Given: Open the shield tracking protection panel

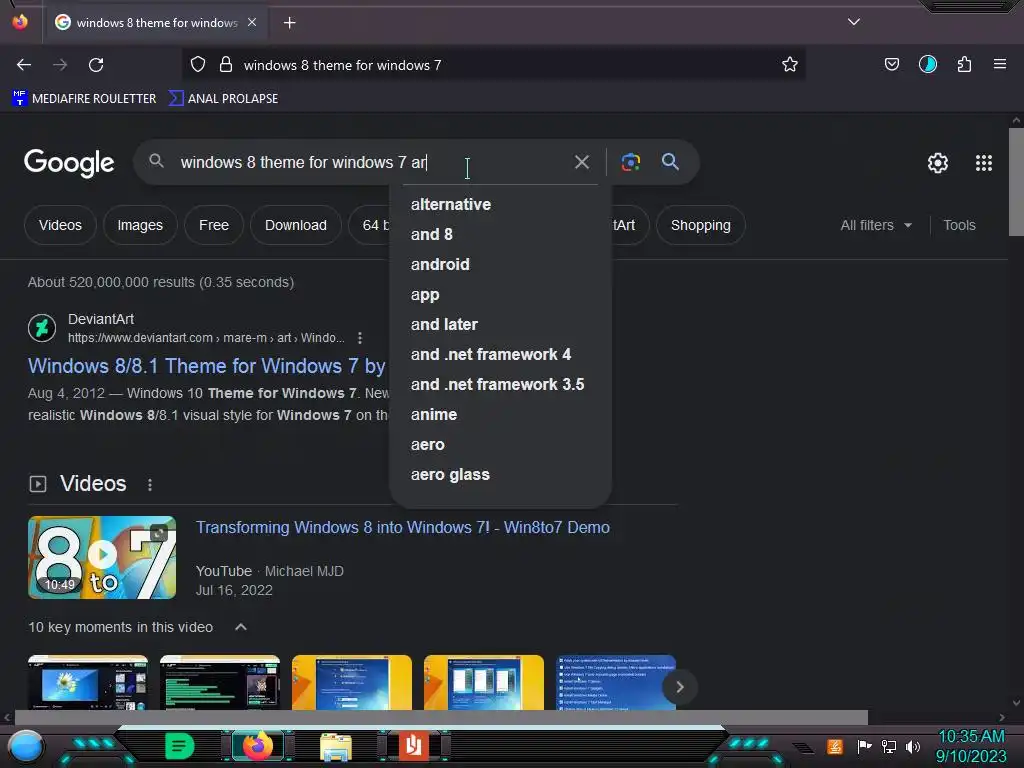Looking at the screenshot, I should click(x=198, y=65).
